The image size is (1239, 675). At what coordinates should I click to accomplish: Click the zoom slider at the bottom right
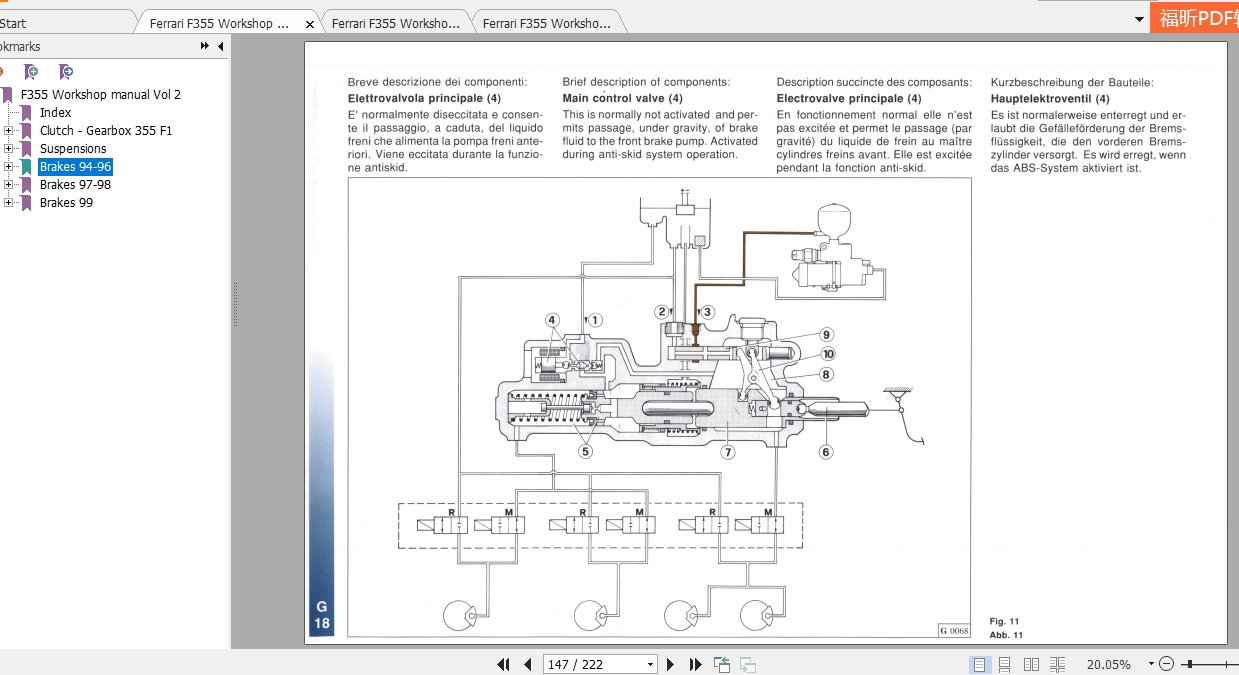click(x=1190, y=663)
